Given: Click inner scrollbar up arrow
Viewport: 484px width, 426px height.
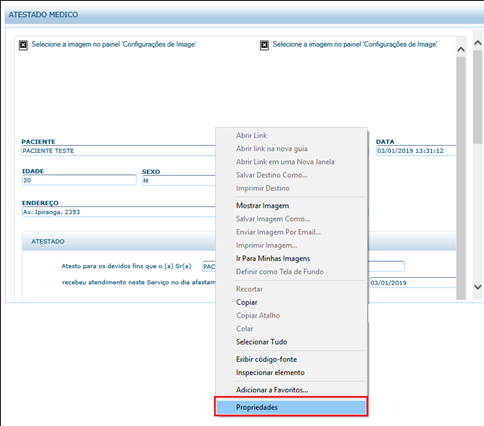Looking at the screenshot, I should point(461,49).
